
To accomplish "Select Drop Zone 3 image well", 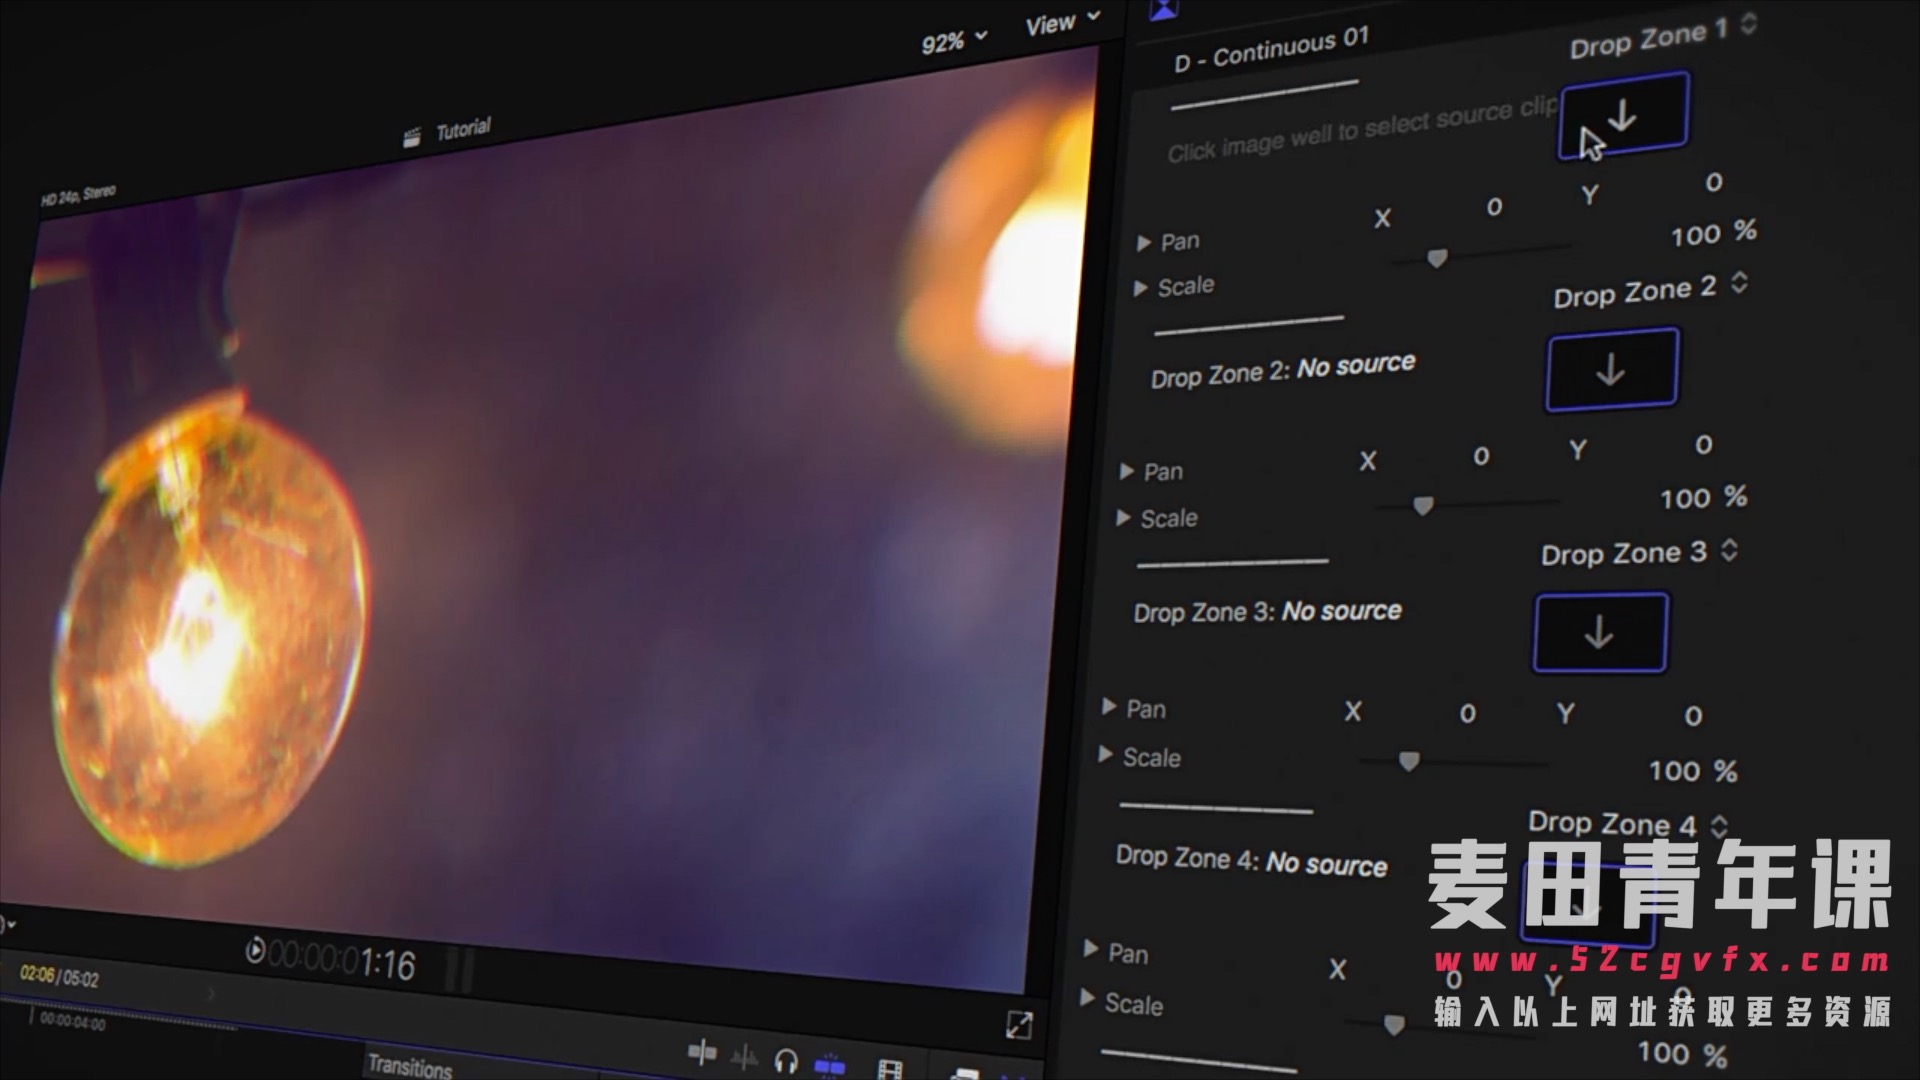I will tap(1599, 633).
